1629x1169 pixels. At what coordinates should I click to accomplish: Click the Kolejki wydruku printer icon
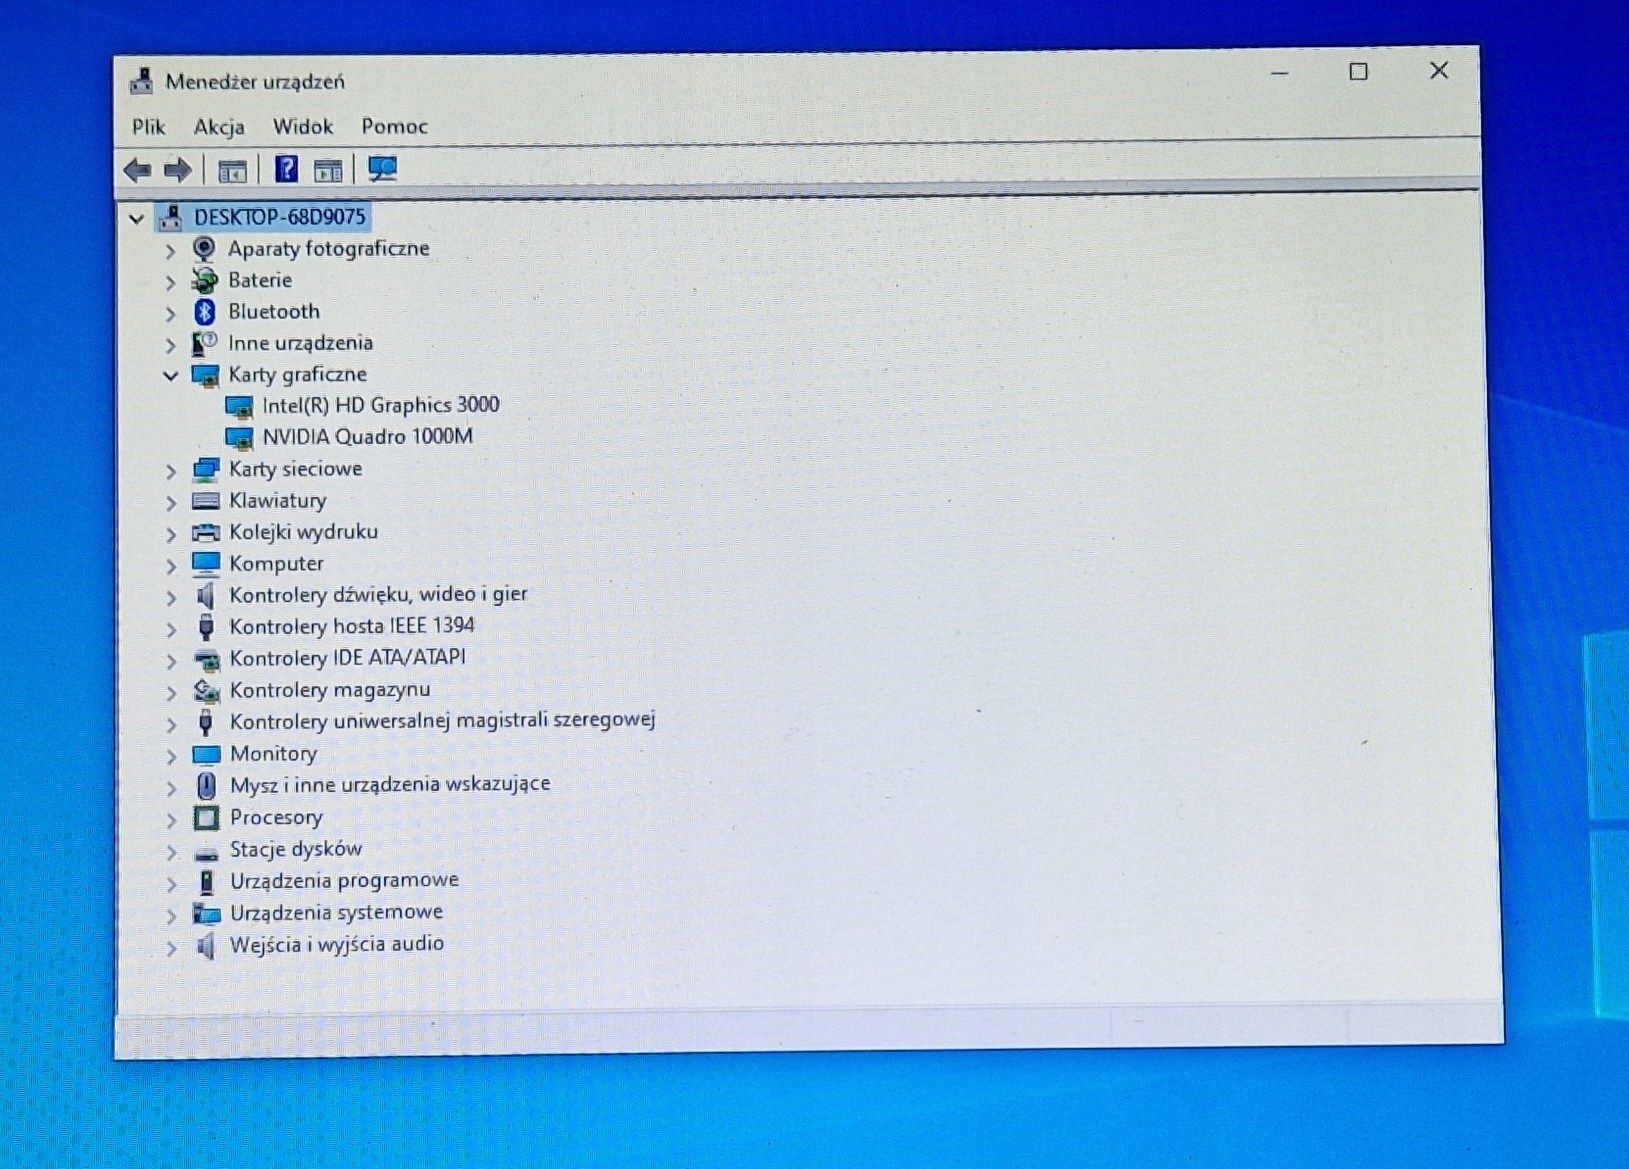206,532
